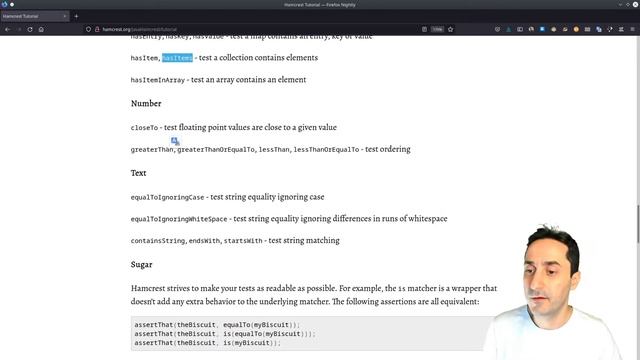
Task: Click the equalToIgnoringCase code text
Action: click(167, 197)
